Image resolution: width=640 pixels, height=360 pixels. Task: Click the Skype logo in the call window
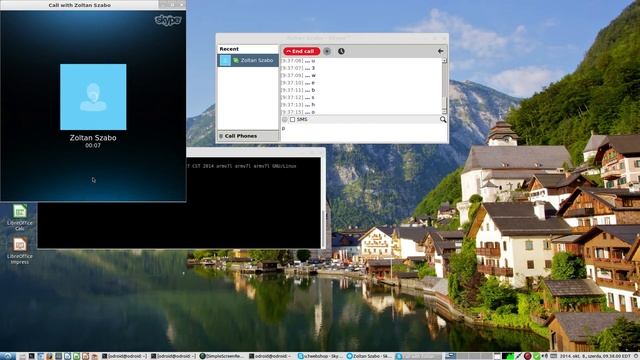(168, 20)
